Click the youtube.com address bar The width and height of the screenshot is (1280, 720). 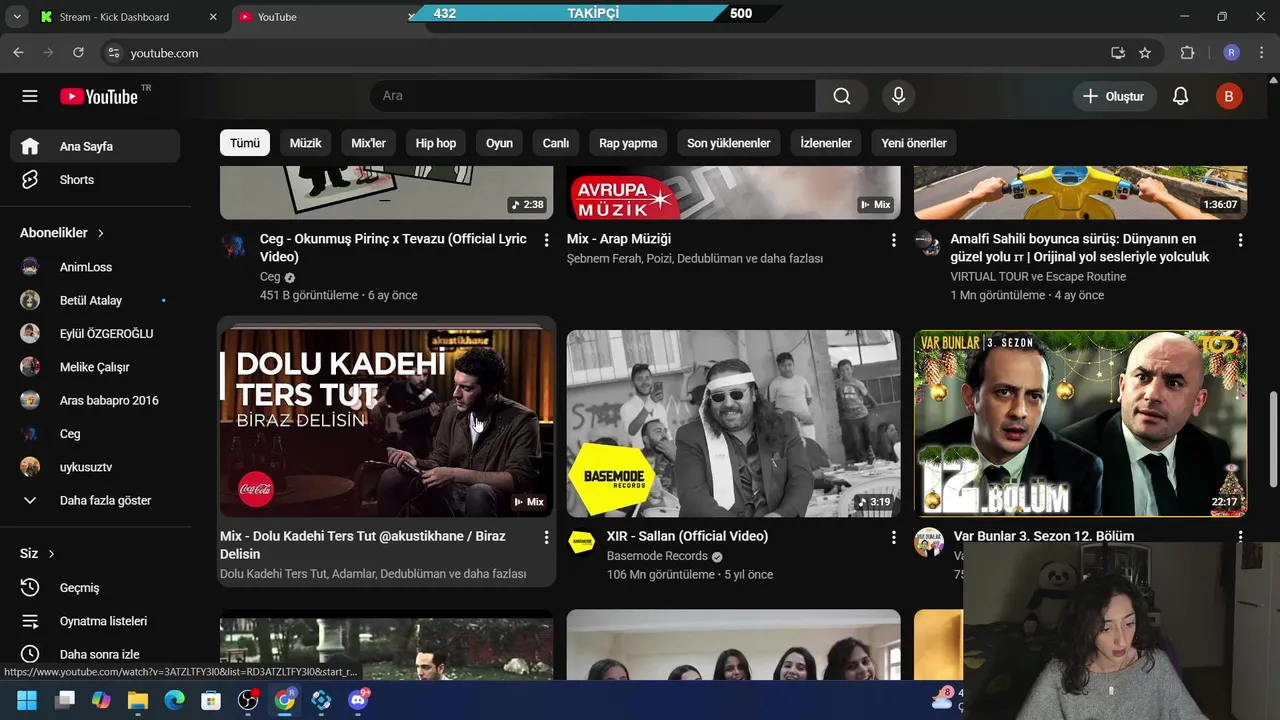coord(600,53)
